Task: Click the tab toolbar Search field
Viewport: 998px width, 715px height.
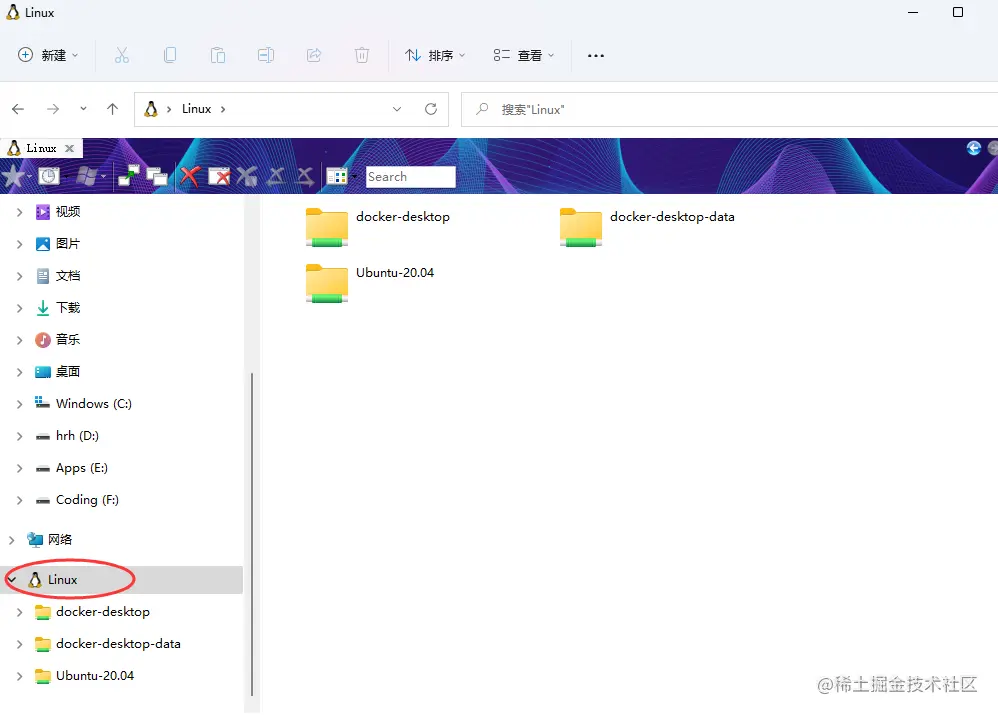Action: (x=411, y=177)
